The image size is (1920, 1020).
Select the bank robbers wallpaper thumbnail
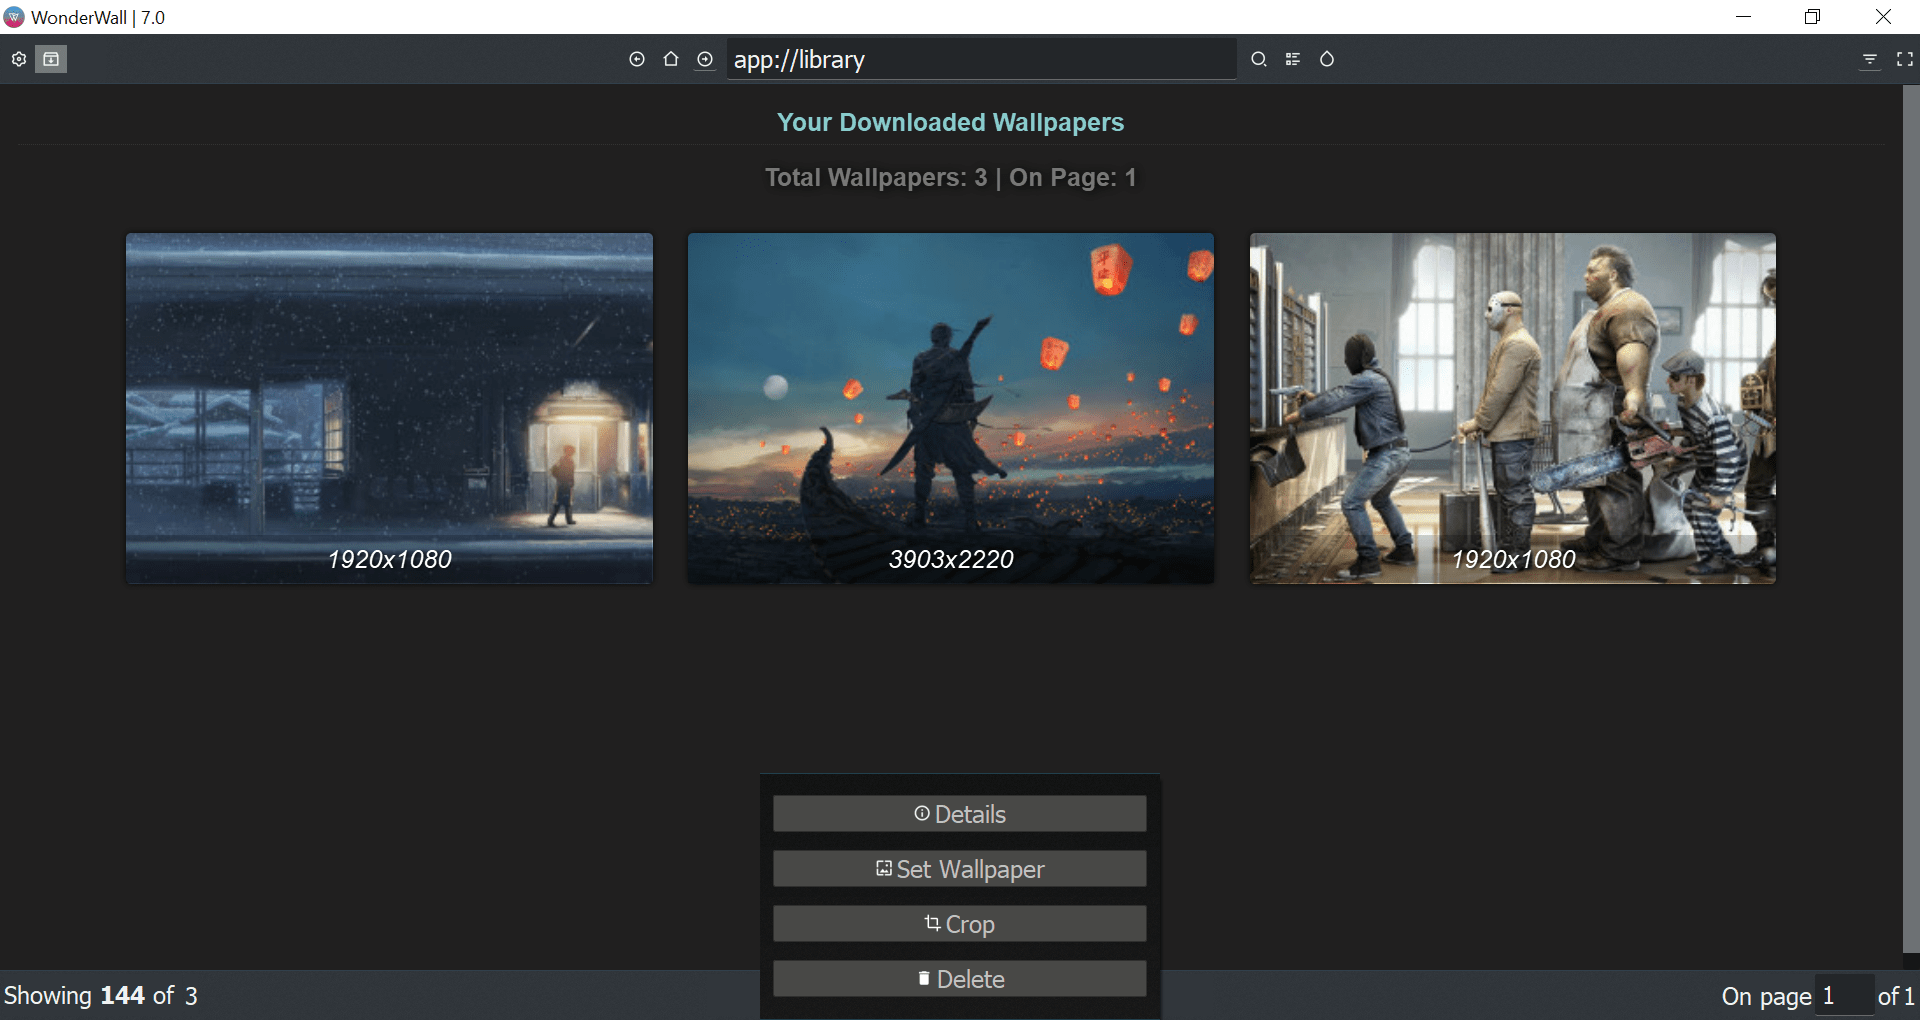pyautogui.click(x=1512, y=408)
